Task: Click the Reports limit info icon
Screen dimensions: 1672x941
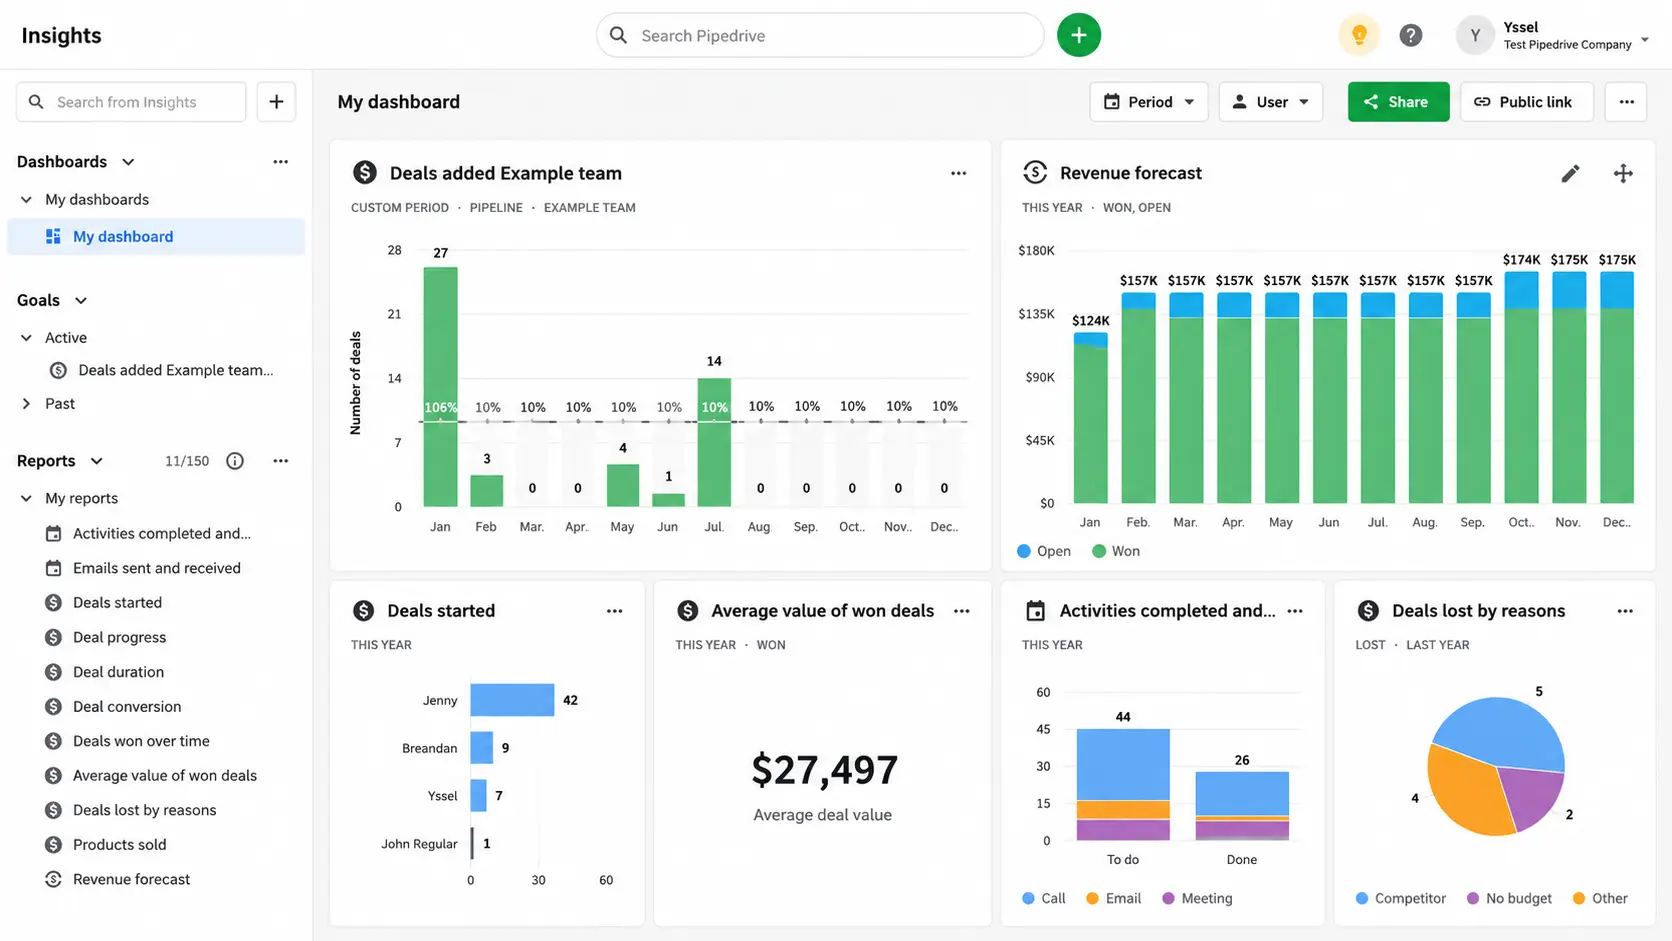Action: [235, 461]
